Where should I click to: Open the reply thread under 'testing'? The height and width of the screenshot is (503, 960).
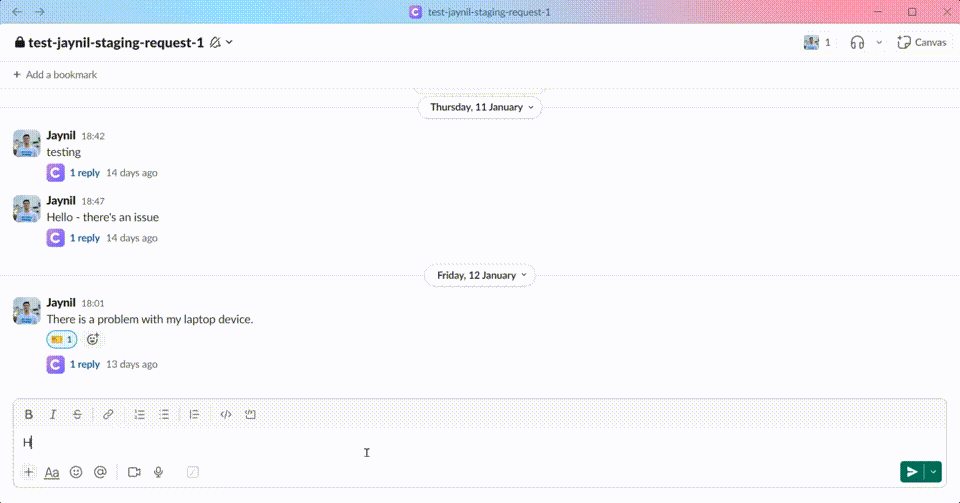pyautogui.click(x=84, y=173)
